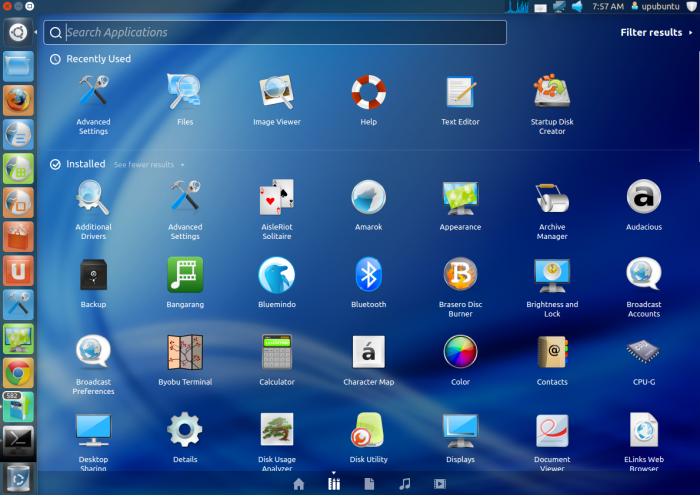The width and height of the screenshot is (700, 495).
Task: Open the Amarok music player
Action: 368,197
